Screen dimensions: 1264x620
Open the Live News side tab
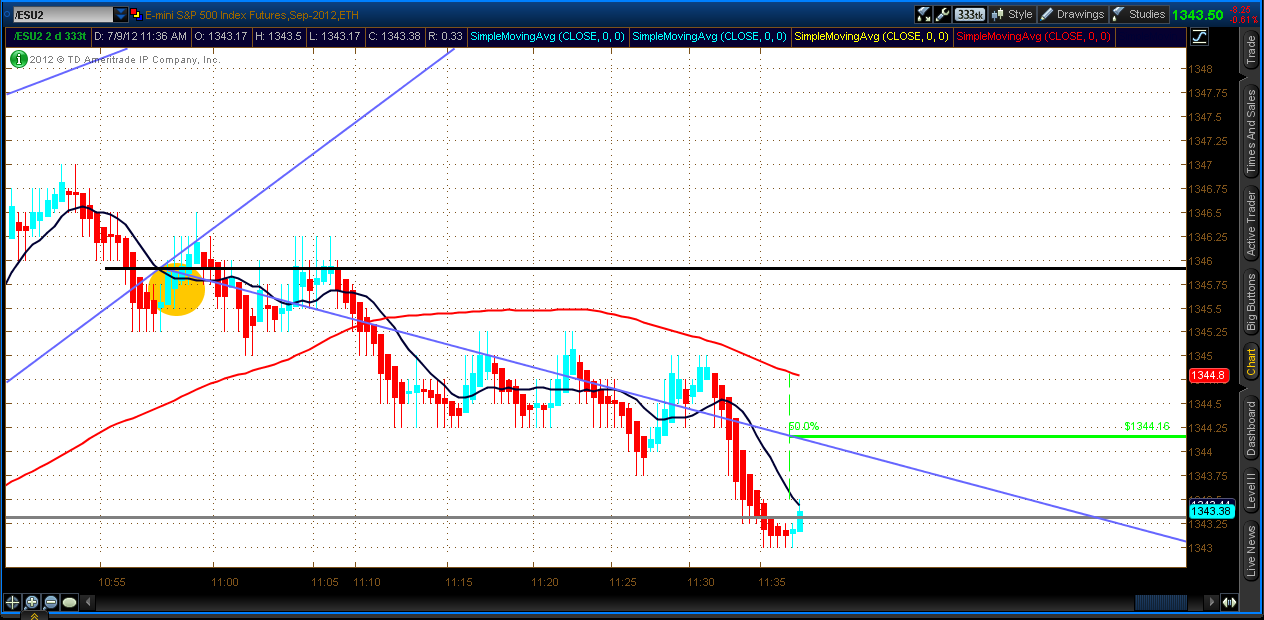click(x=1250, y=550)
